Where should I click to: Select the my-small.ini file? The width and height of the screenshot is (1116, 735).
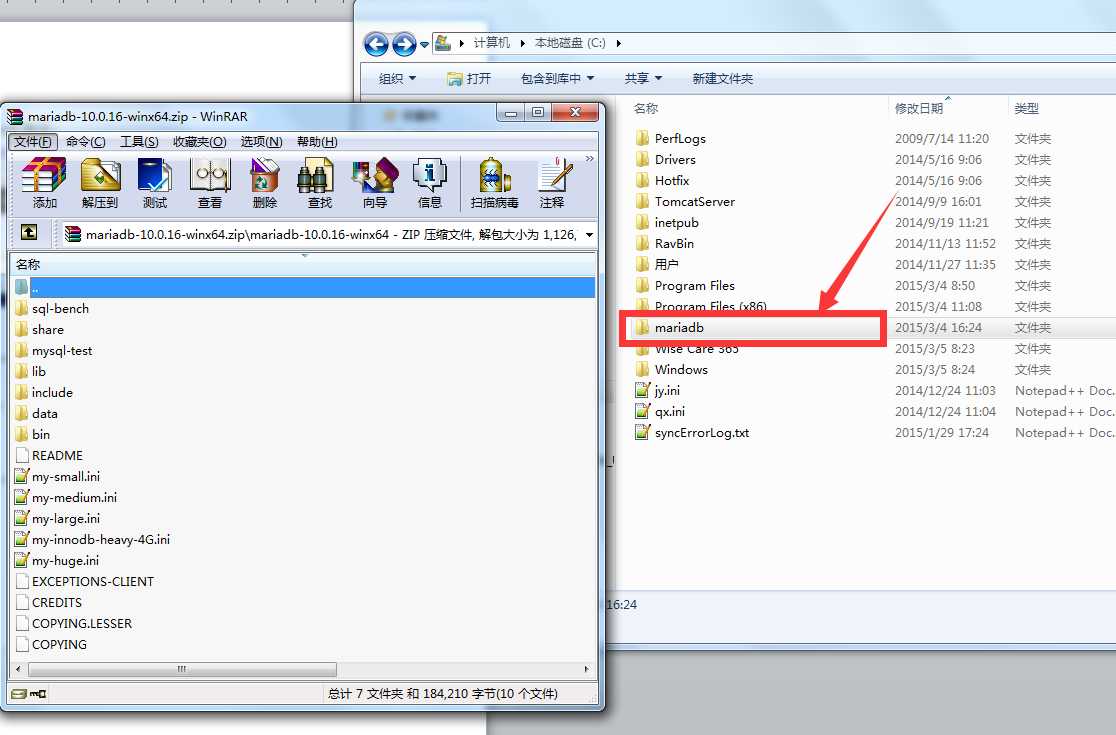pos(57,476)
